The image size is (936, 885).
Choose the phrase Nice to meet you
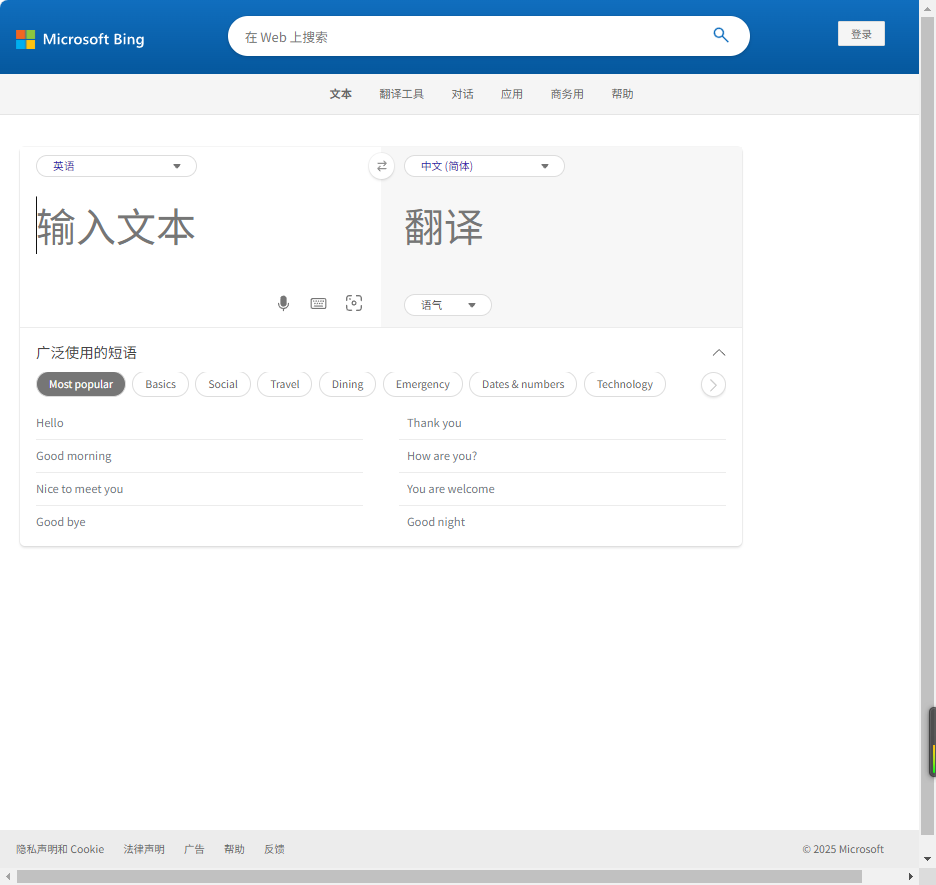(199, 489)
